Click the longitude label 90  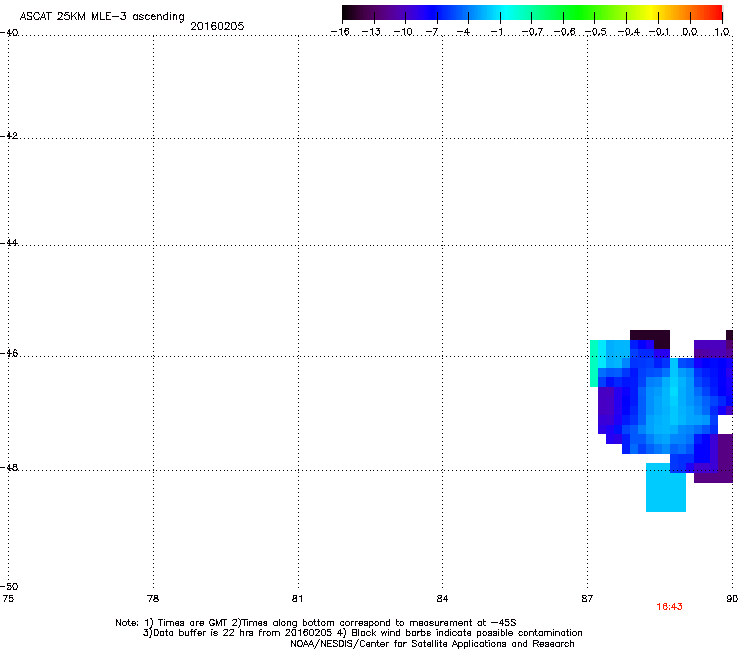pos(732,599)
